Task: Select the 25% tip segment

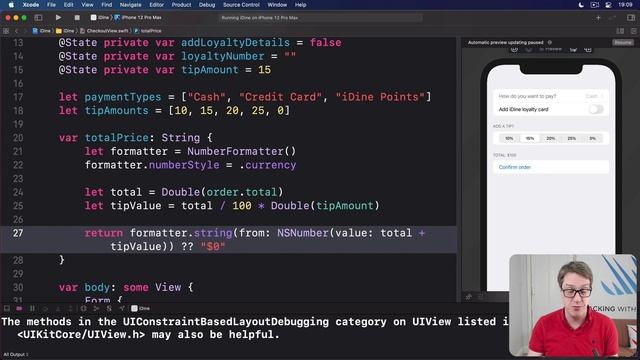Action: click(x=571, y=138)
